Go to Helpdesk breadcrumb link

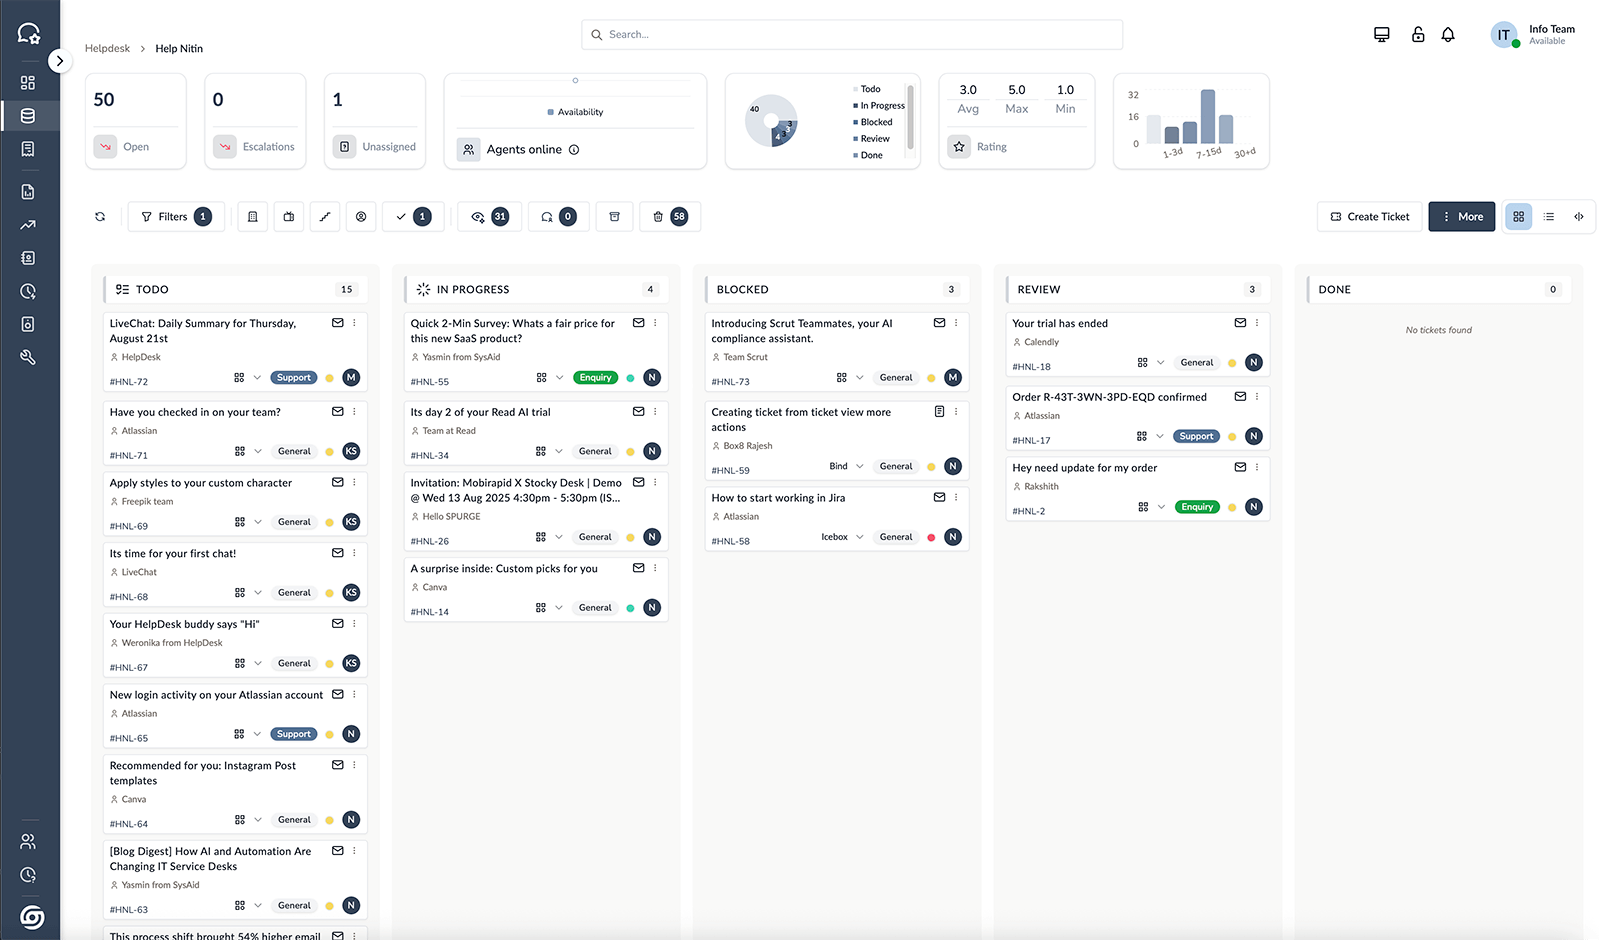(107, 48)
